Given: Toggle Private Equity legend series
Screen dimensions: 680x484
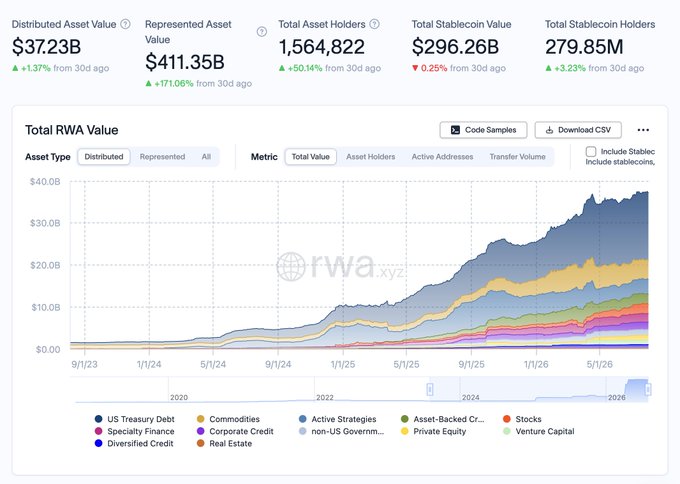Looking at the screenshot, I should click(x=434, y=431).
